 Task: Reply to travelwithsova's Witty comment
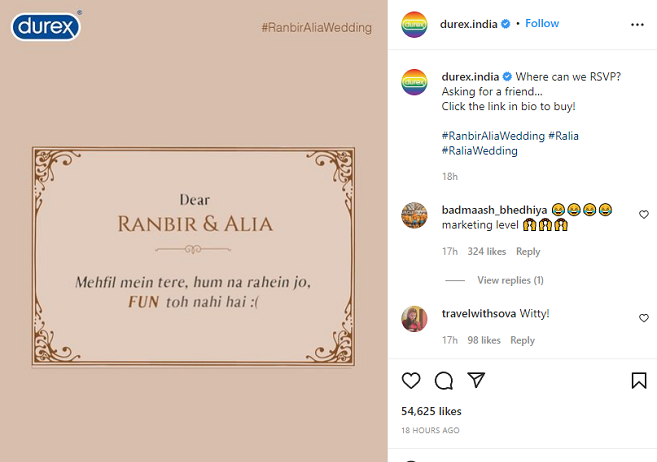(522, 340)
